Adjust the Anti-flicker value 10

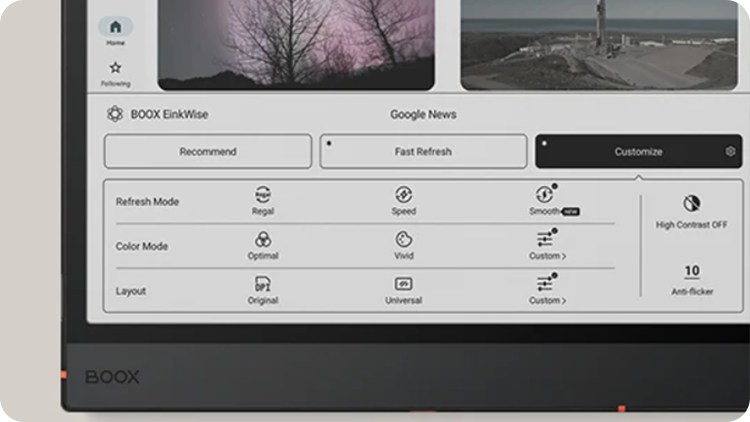(691, 272)
